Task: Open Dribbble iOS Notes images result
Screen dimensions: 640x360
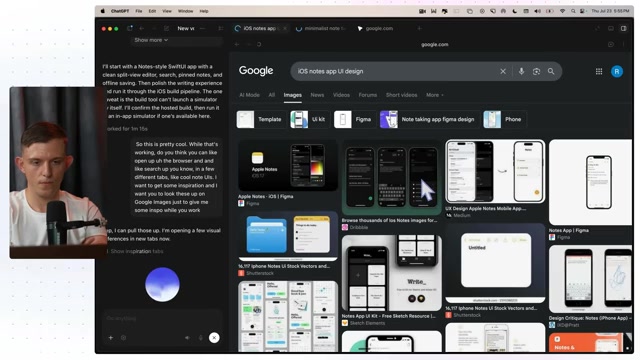Action: 391,178
